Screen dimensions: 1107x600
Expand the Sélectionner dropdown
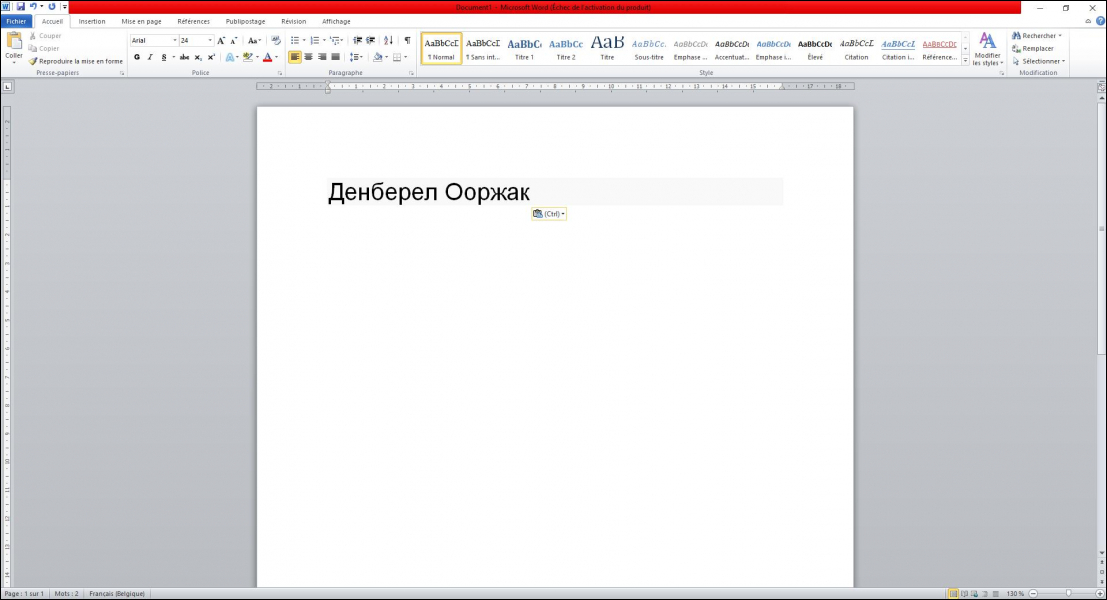coord(1039,61)
